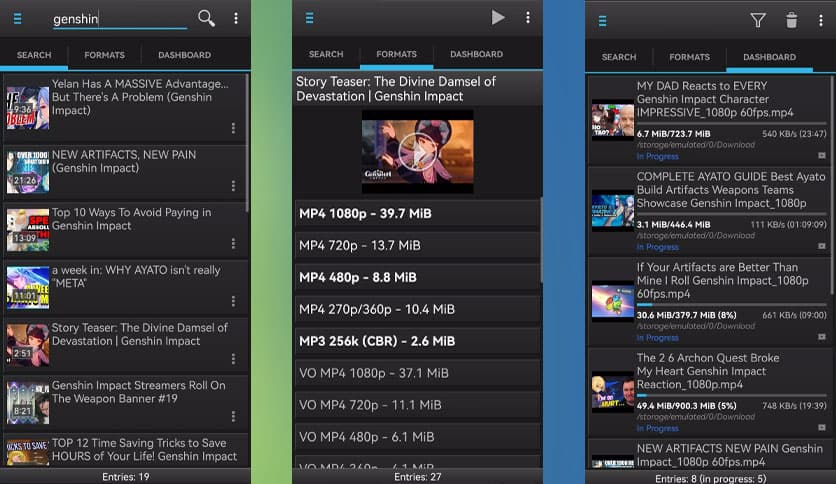Open Top 10 Ways To Avoid Paying thumbnail

[x=28, y=230]
